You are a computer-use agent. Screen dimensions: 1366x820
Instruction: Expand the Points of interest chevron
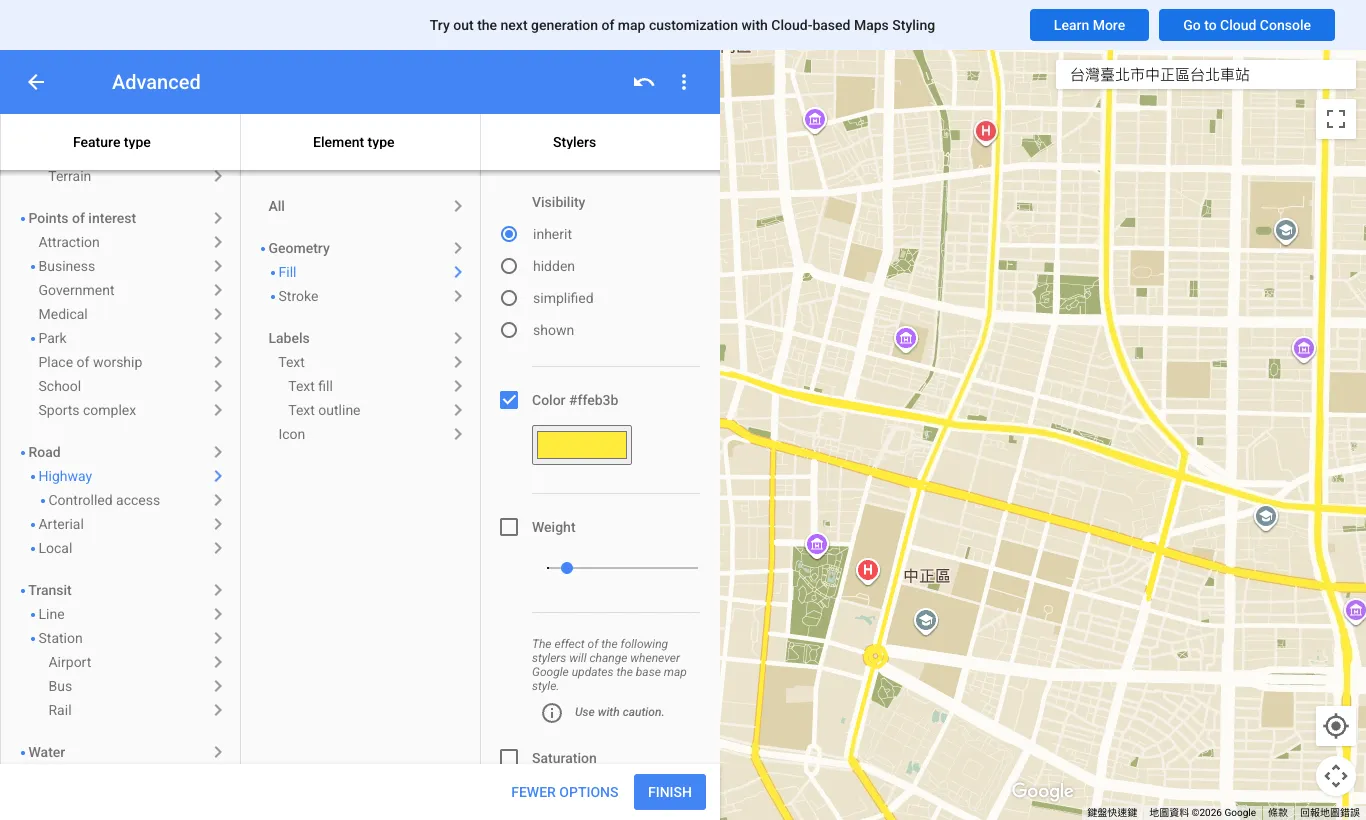click(218, 218)
